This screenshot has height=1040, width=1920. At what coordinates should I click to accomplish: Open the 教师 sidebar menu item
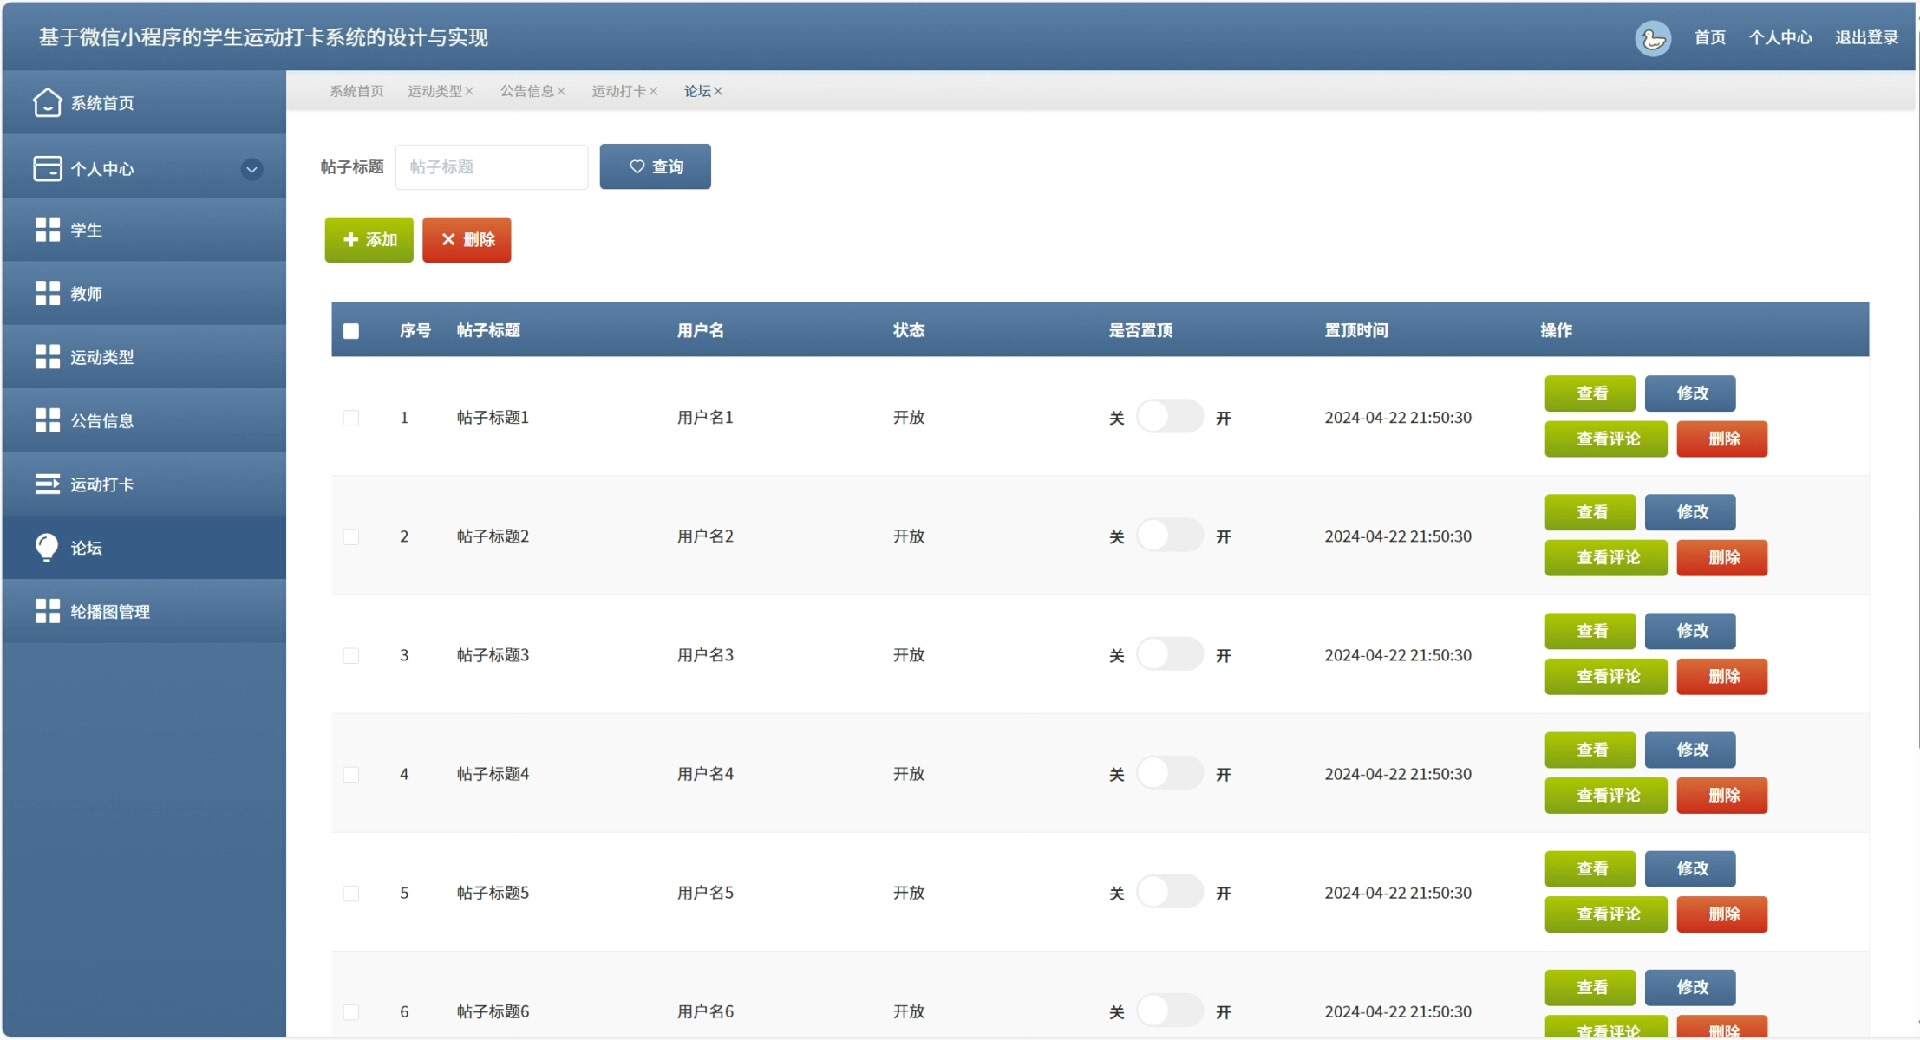coord(86,294)
